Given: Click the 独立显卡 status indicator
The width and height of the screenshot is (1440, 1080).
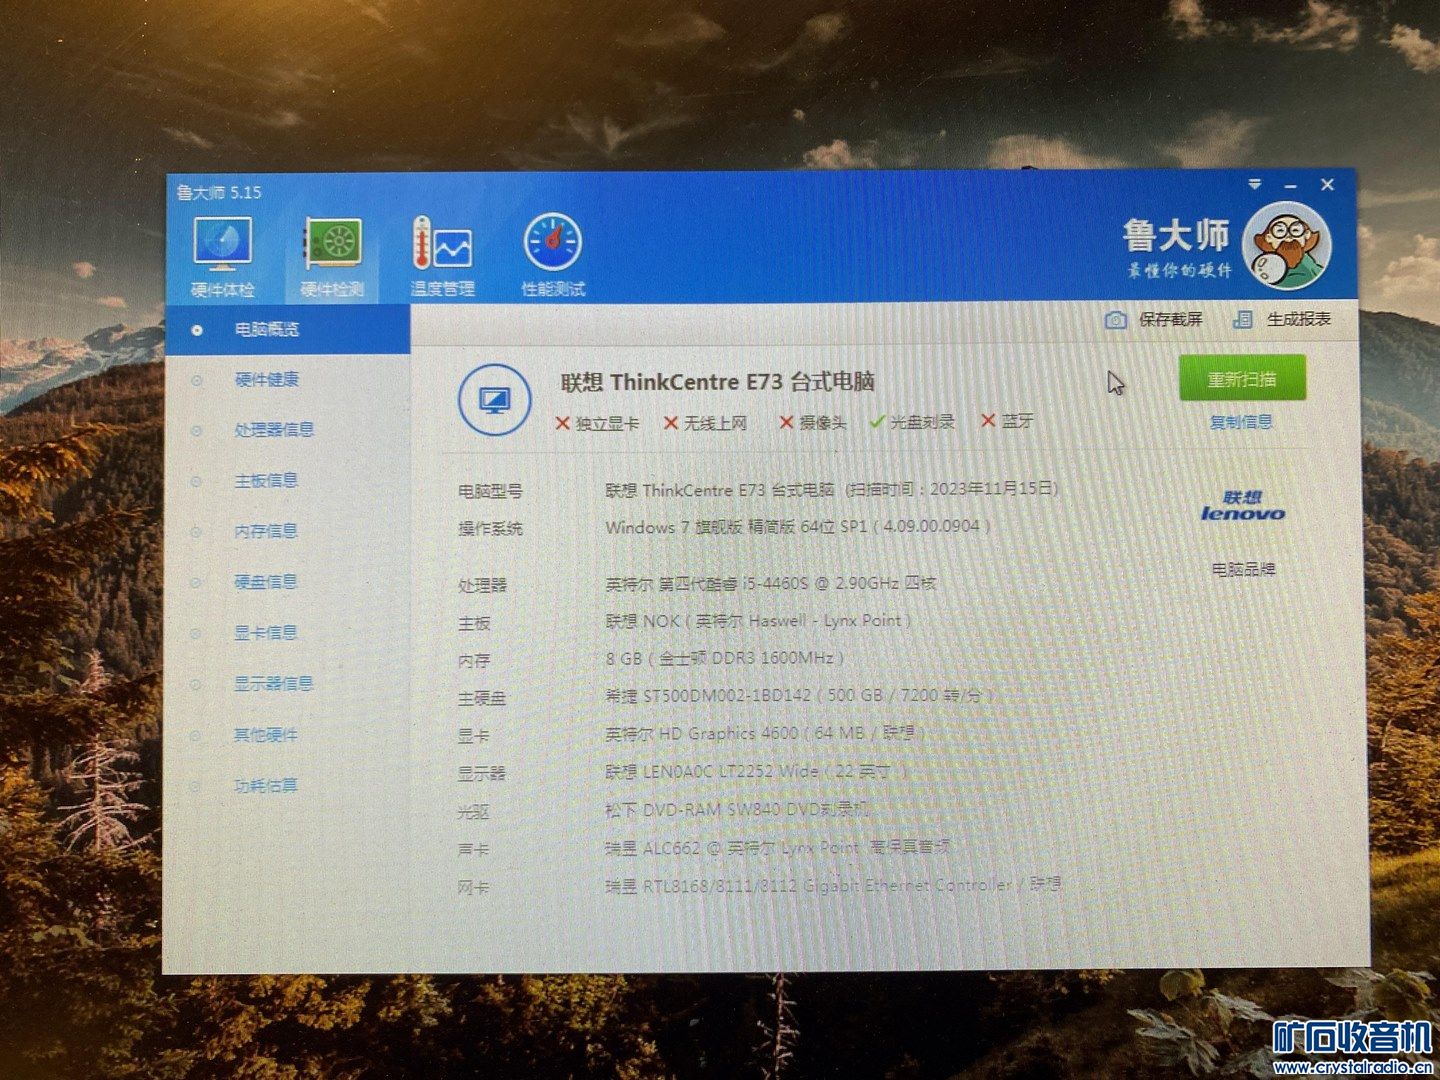Looking at the screenshot, I should pyautogui.click(x=597, y=423).
